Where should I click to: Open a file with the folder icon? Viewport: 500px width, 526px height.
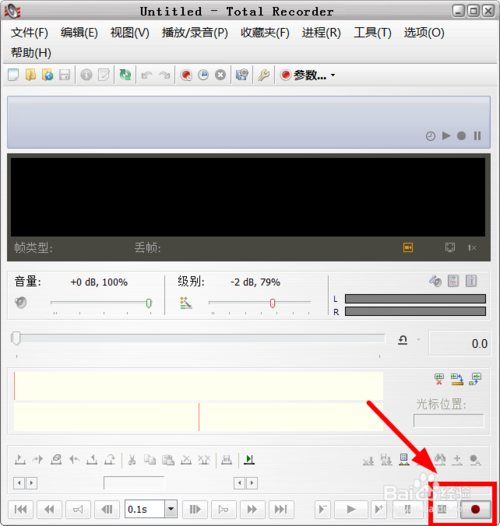tap(31, 74)
